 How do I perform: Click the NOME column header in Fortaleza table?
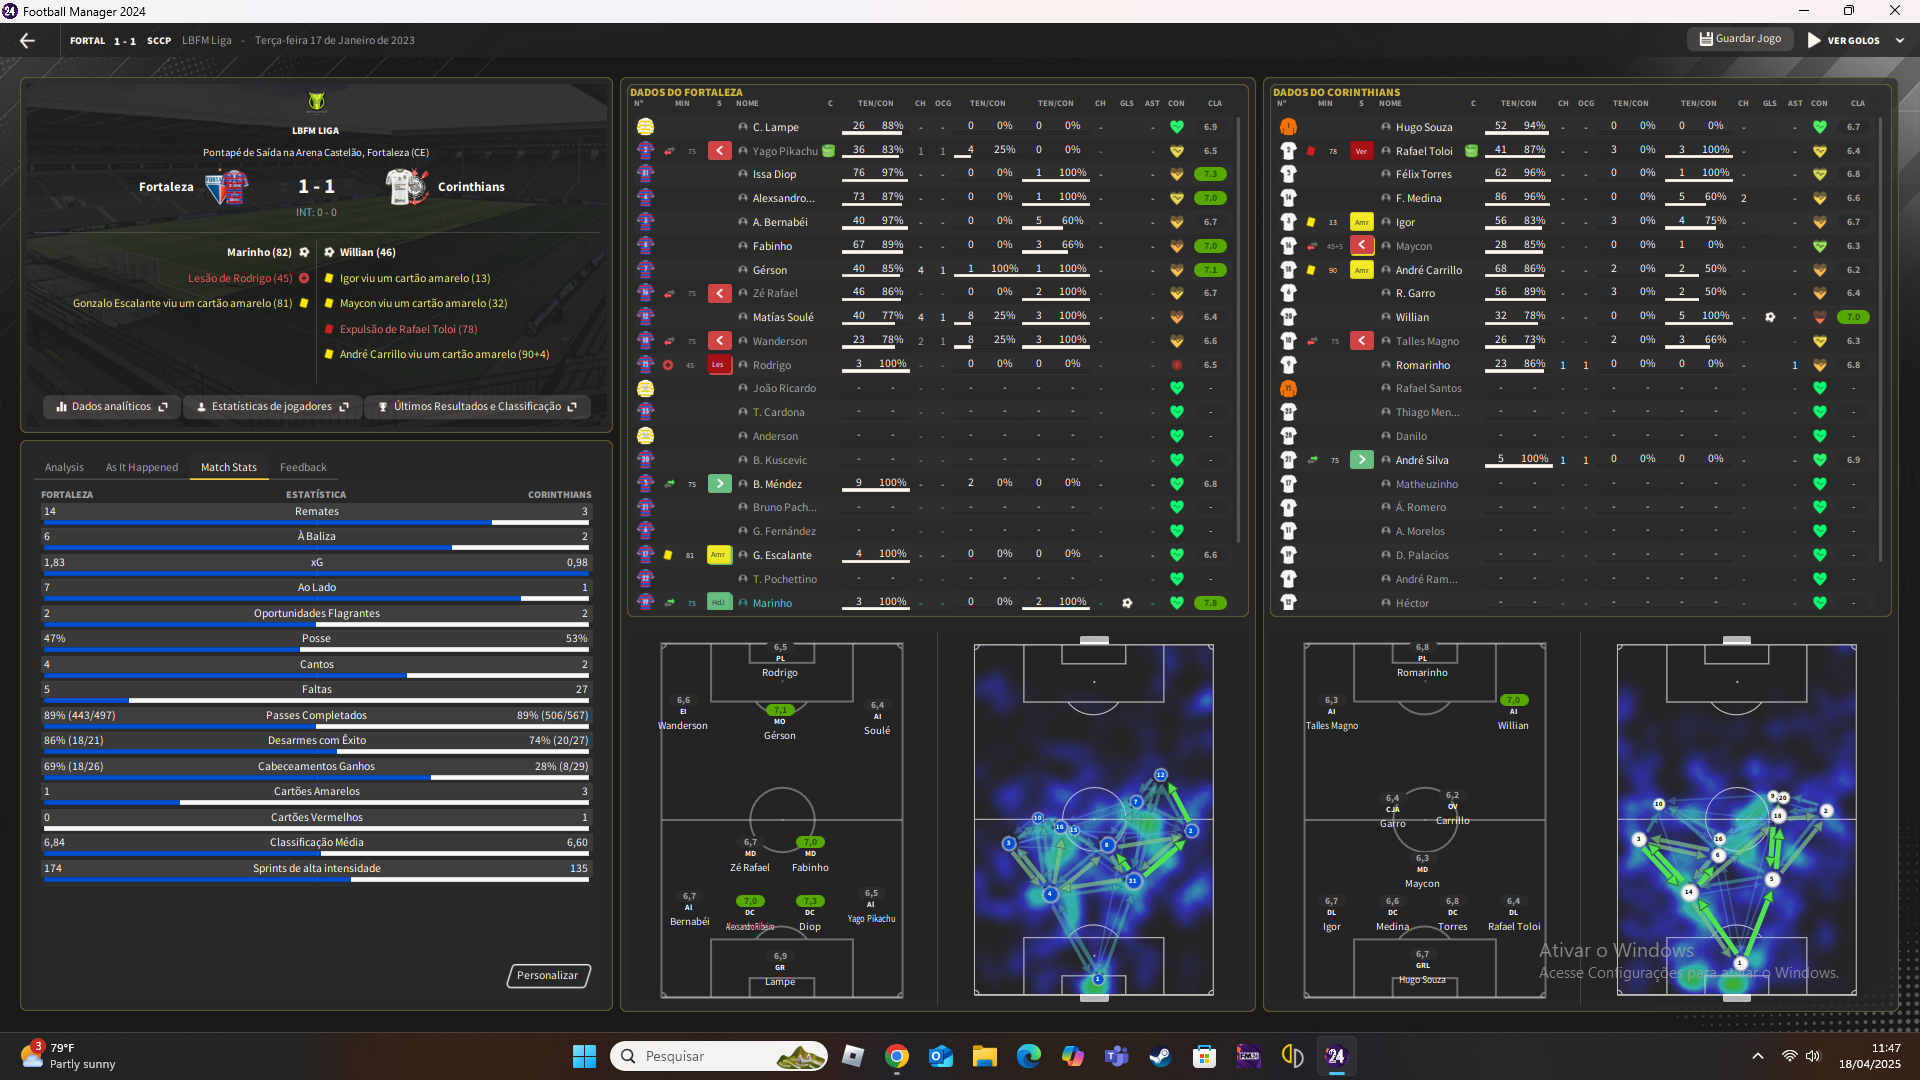[747, 103]
